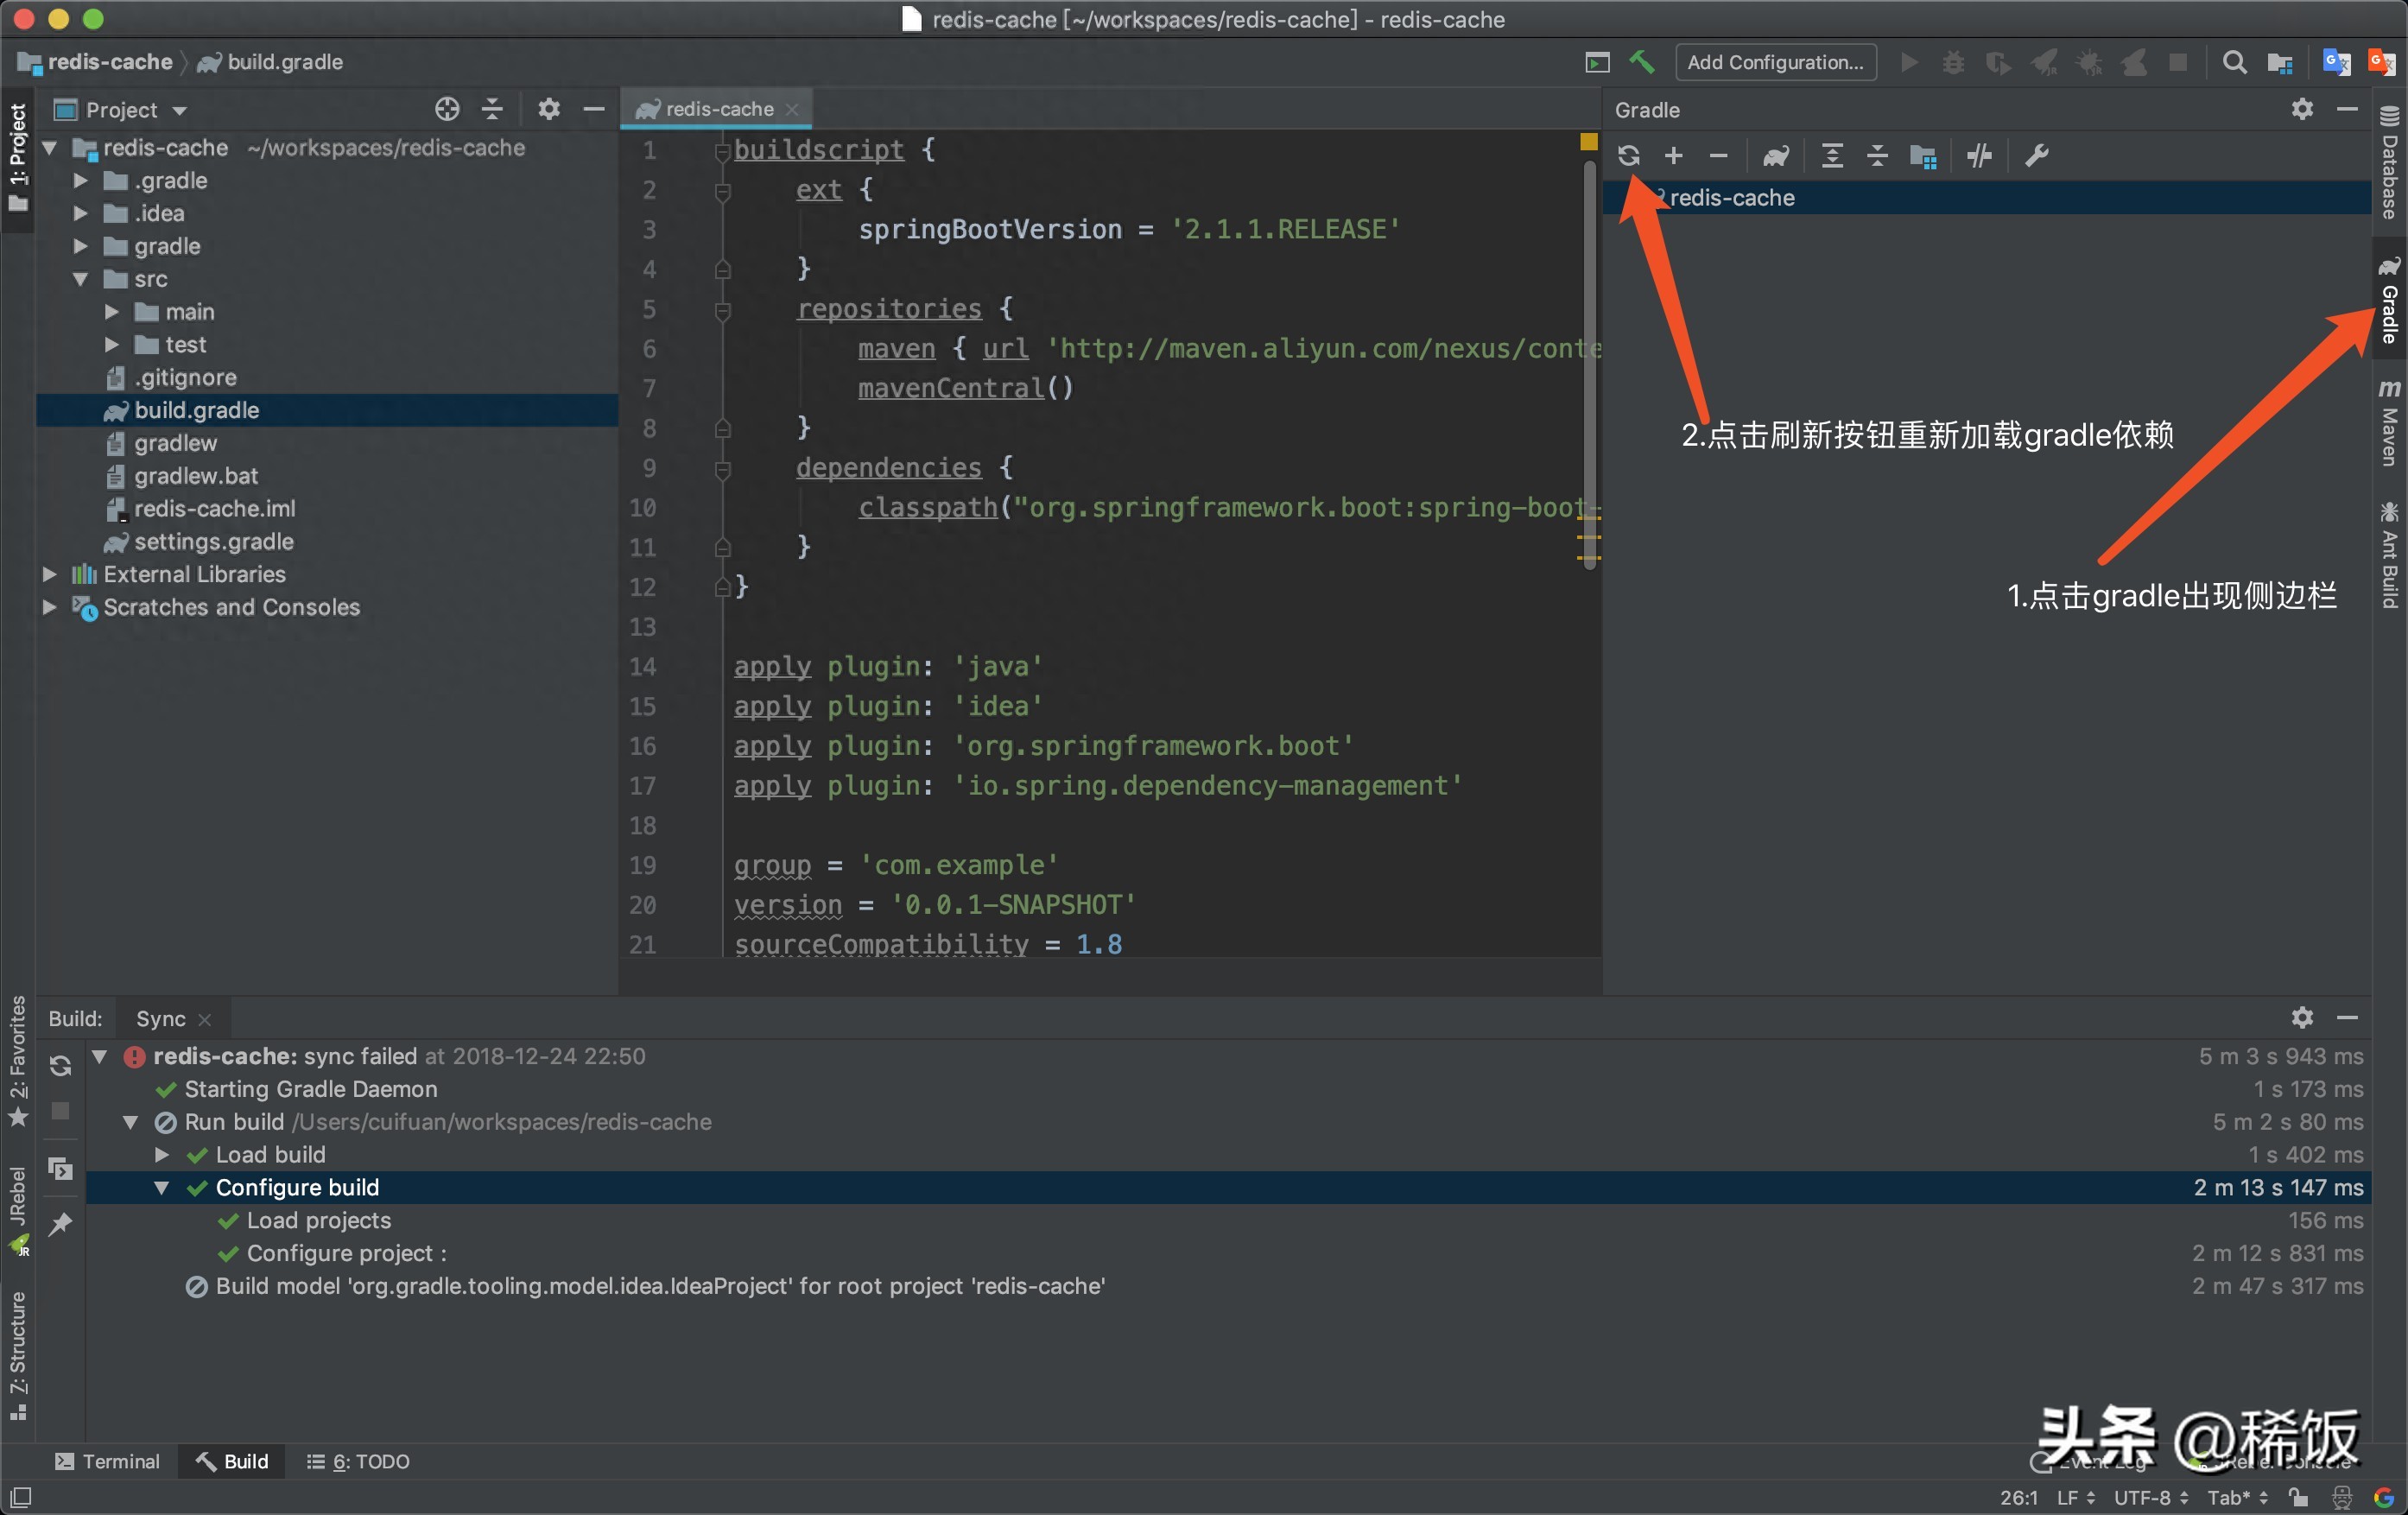2408x1515 pixels.
Task: Click locate-in-project crosshair icon
Action: (447, 109)
